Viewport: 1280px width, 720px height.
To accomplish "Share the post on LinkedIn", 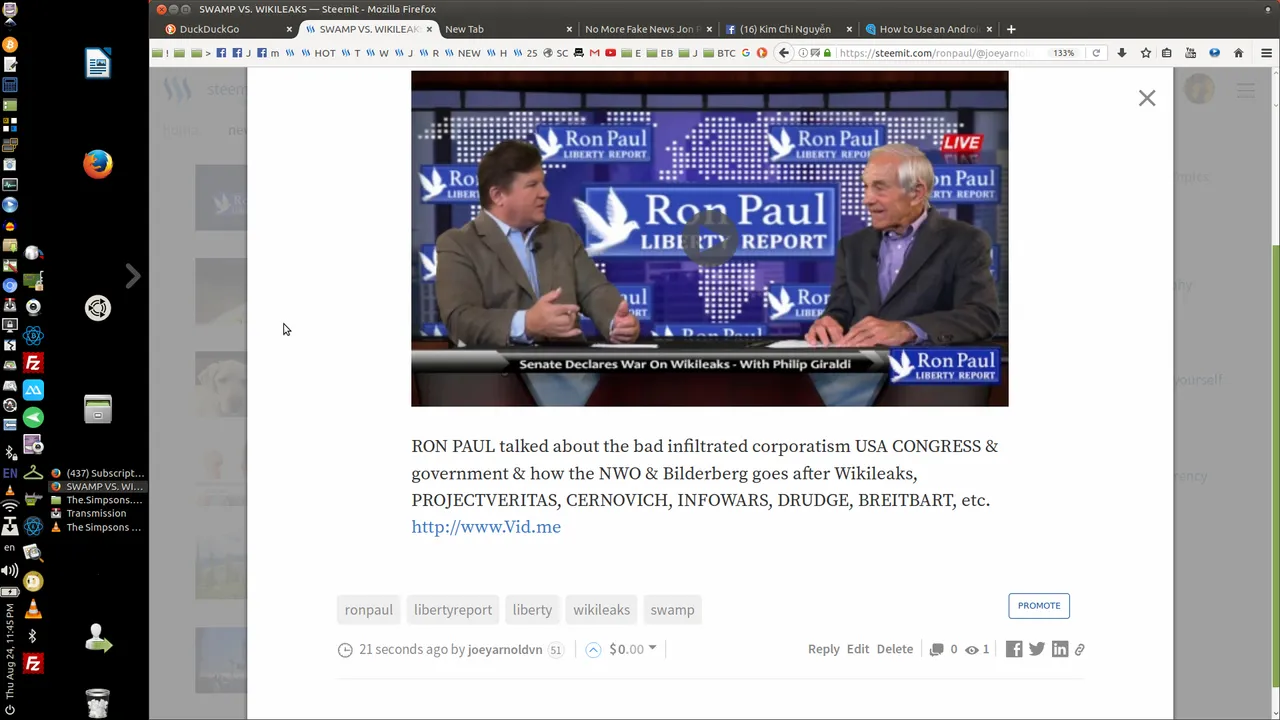I will (1060, 650).
